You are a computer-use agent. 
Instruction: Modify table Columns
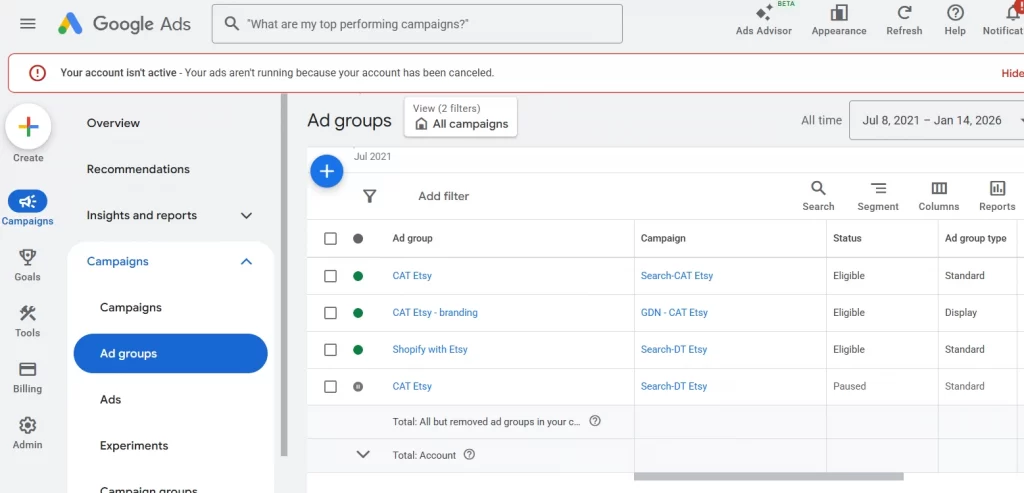(x=938, y=196)
